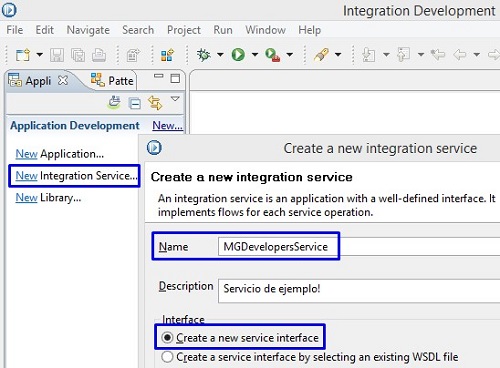The height and width of the screenshot is (368, 500).
Task: Expand the Previous Annotation dropdown arrow
Action: (x=421, y=54)
